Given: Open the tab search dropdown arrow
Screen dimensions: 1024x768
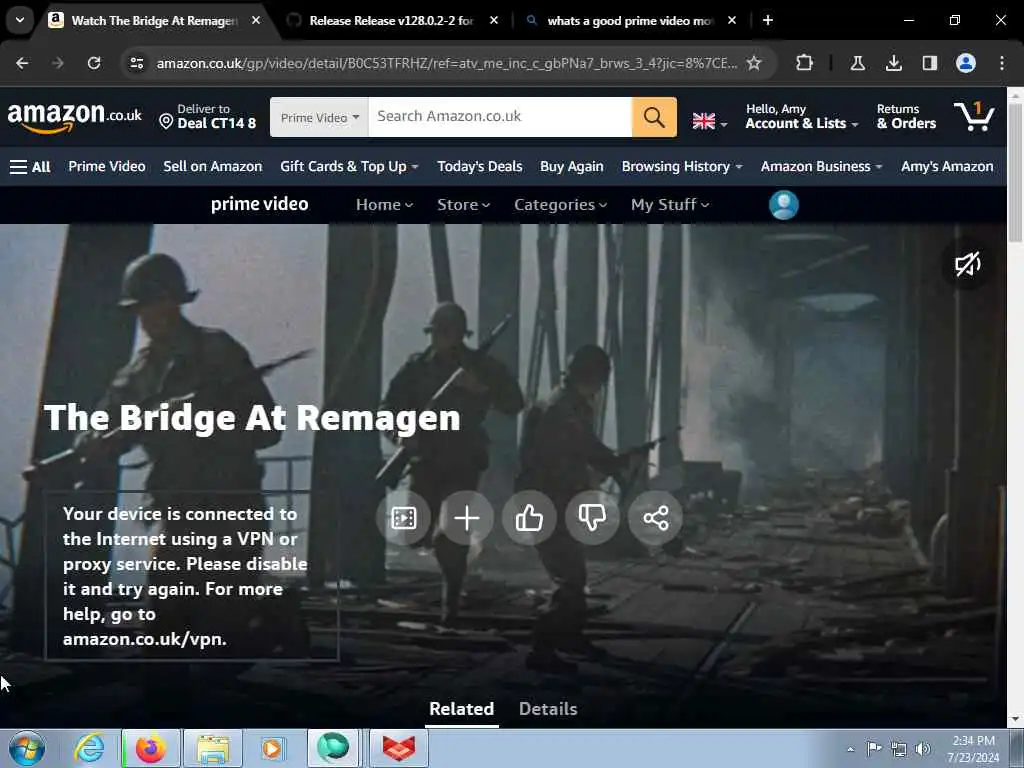Looking at the screenshot, I should [20, 20].
